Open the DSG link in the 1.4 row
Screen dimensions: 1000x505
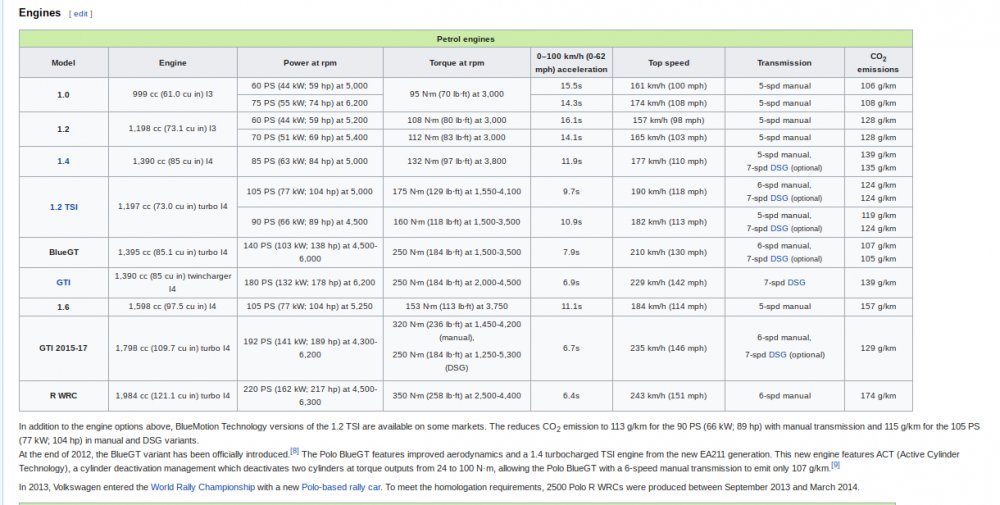(779, 168)
